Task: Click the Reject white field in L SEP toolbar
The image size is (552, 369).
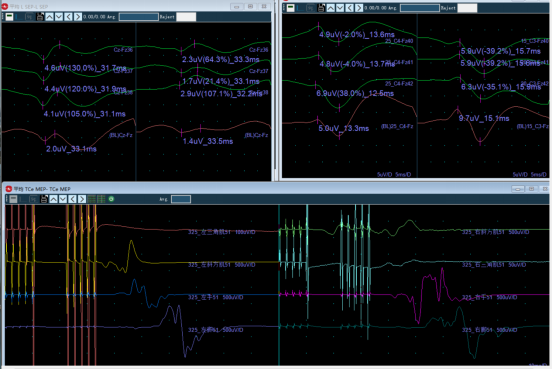Action: [x=186, y=17]
